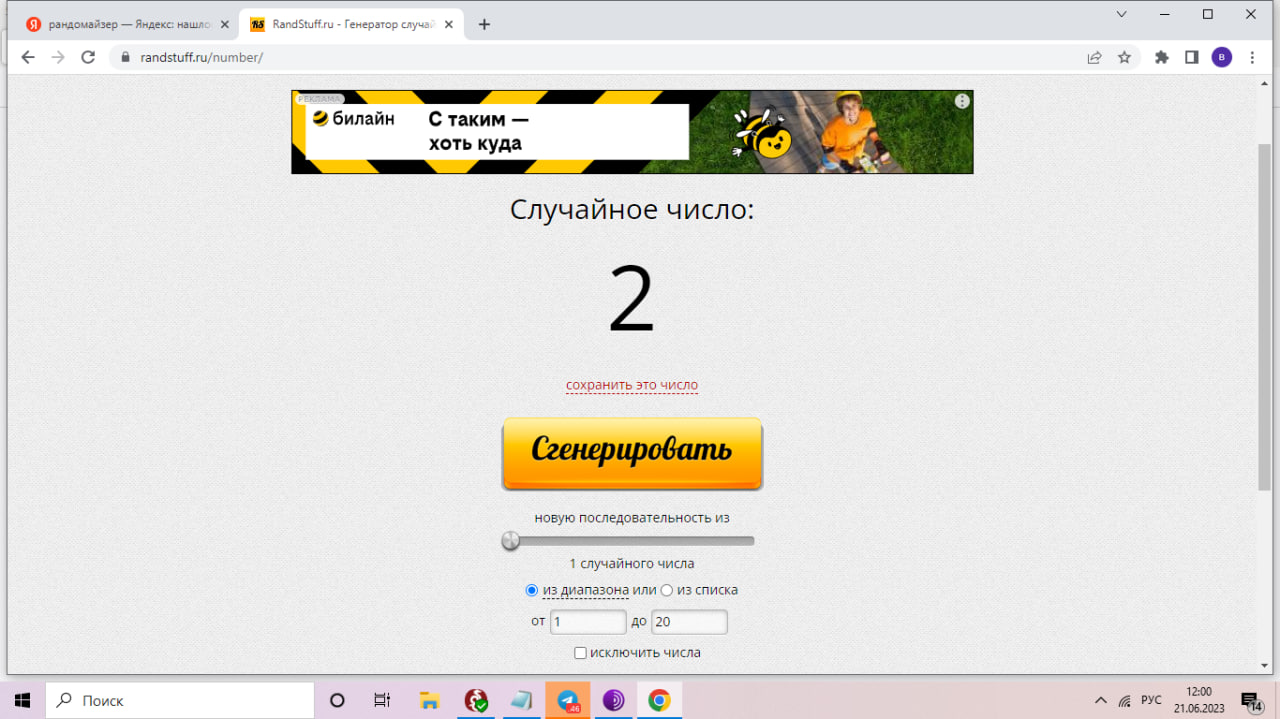Reload the page with the refresh icon
This screenshot has width=1280, height=719.
[x=88, y=57]
